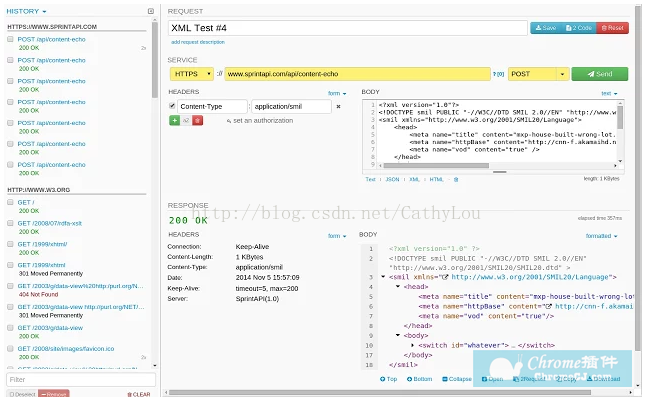Delete headers with red trash button
Viewport: 653px width, 405px height.
198,120
